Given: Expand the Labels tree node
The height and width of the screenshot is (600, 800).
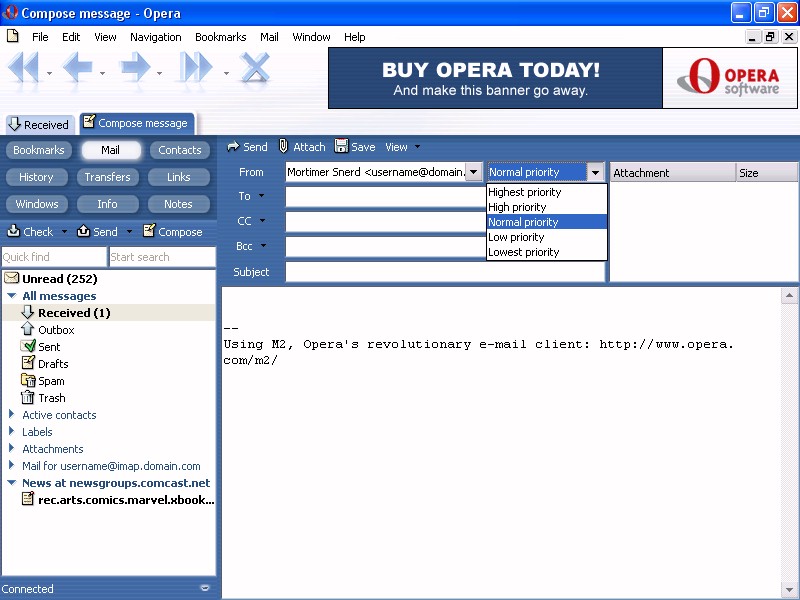Looking at the screenshot, I should 12,432.
